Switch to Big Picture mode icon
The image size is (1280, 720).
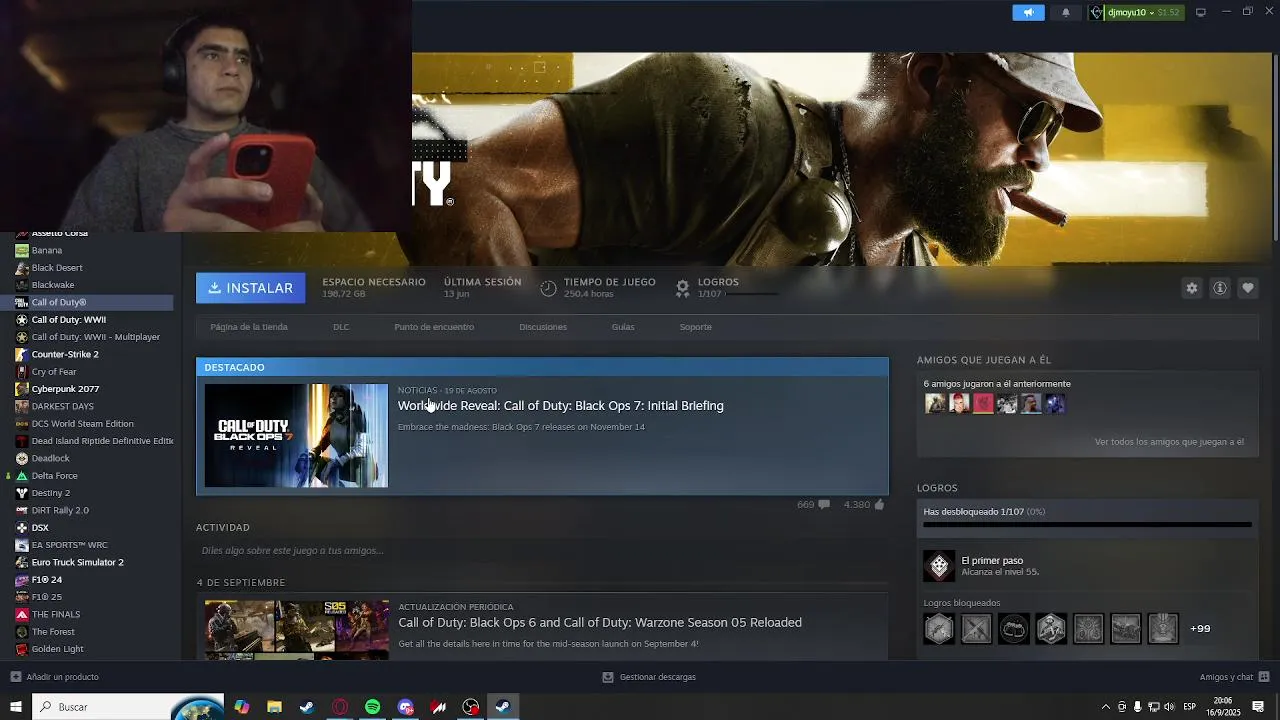[x=1201, y=12]
